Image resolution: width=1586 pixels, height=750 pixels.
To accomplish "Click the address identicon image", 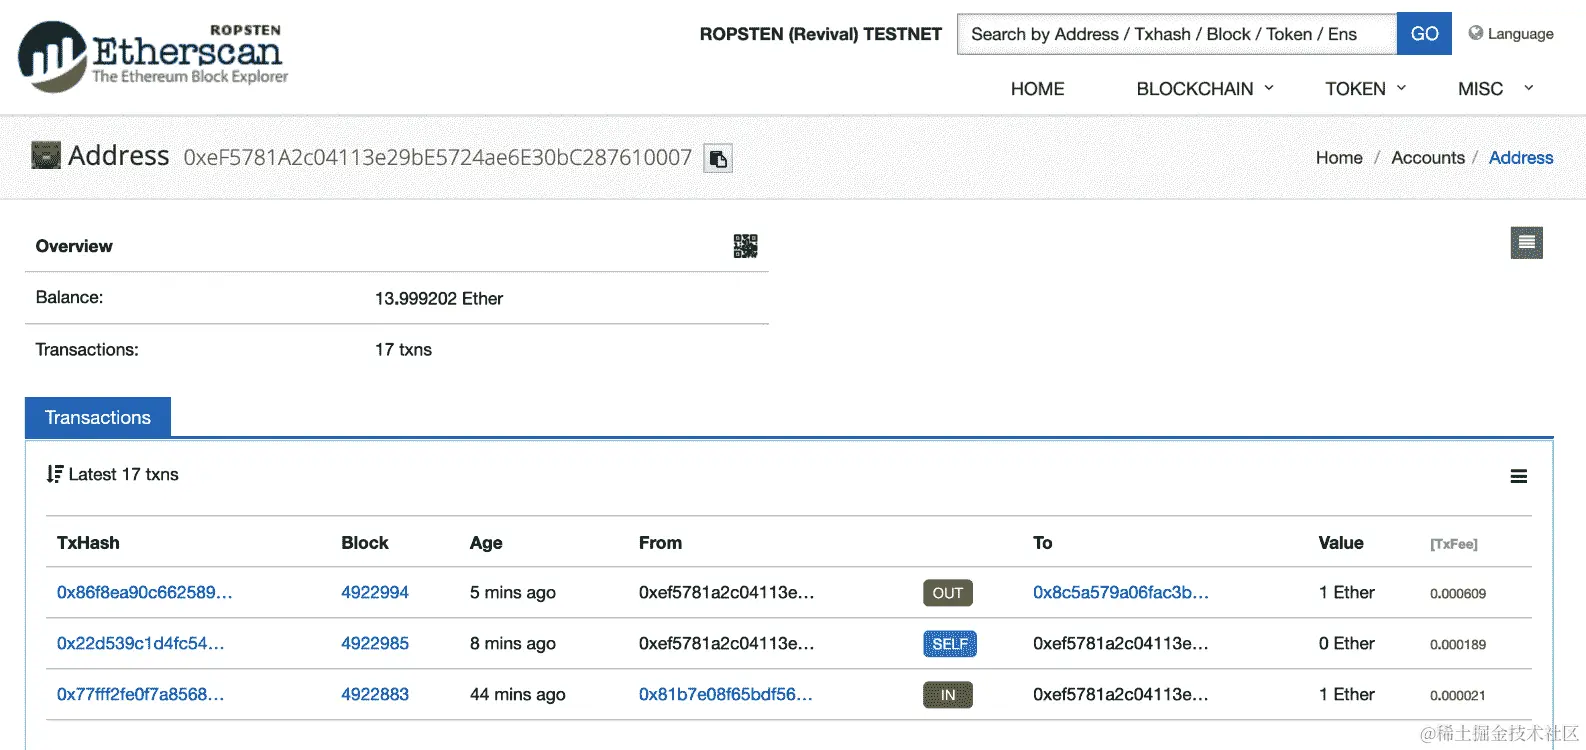I will click(x=46, y=155).
